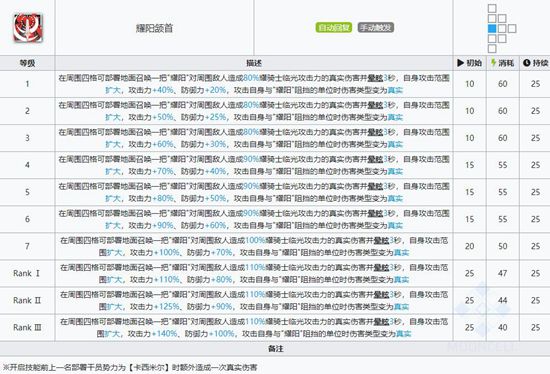
Task: Click the 真实 link in level 7 description
Action: click(401, 253)
